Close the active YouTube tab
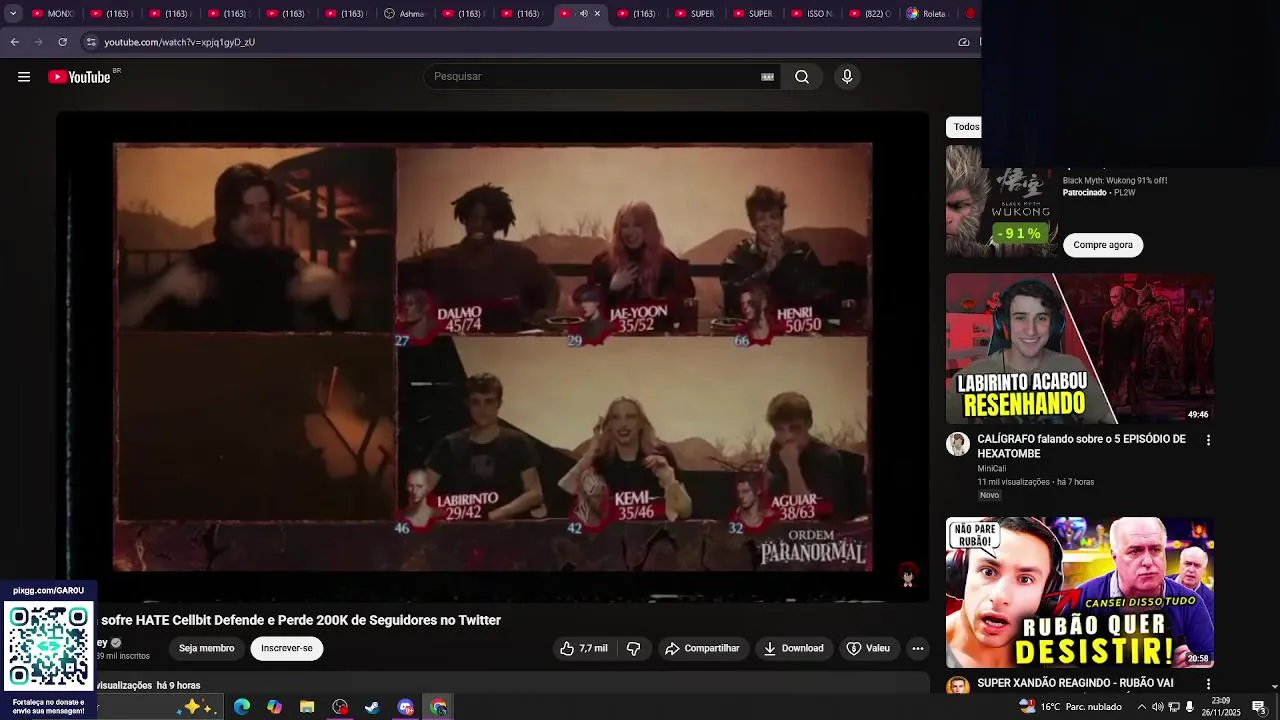The image size is (1280, 720). pos(597,14)
